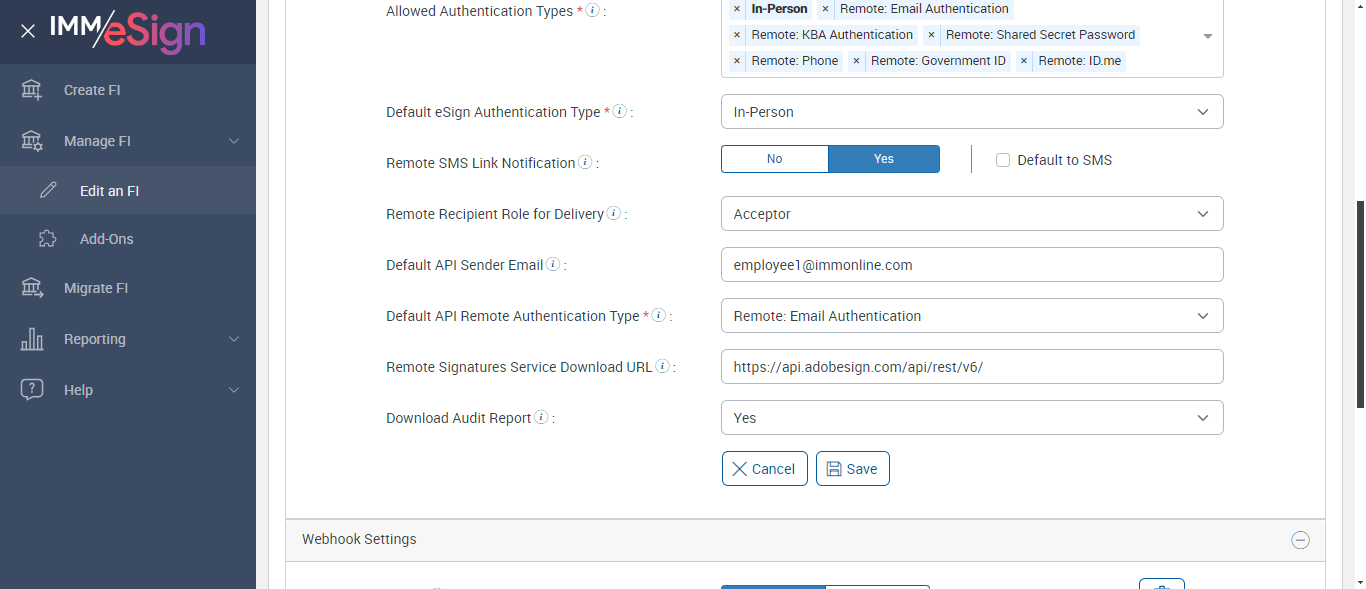Click info icon beside Remote SMS Link Notification
The image size is (1366, 589).
click(585, 162)
